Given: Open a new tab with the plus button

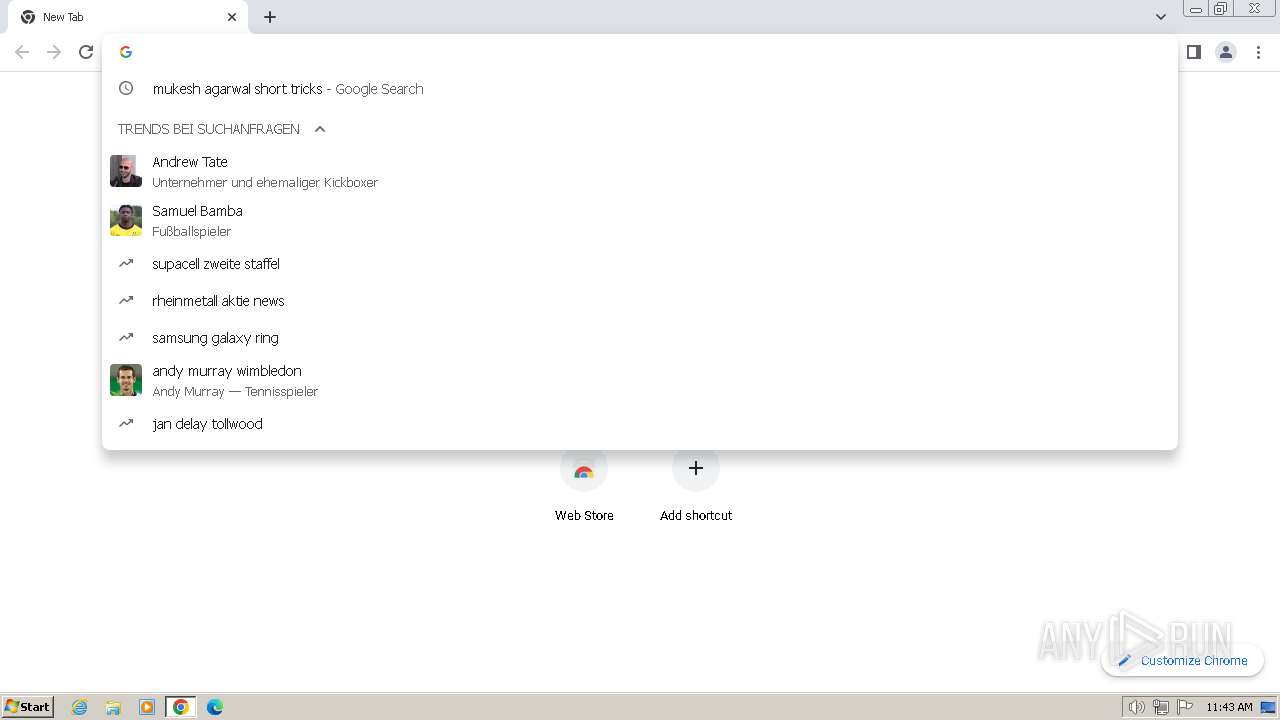Looking at the screenshot, I should [270, 17].
